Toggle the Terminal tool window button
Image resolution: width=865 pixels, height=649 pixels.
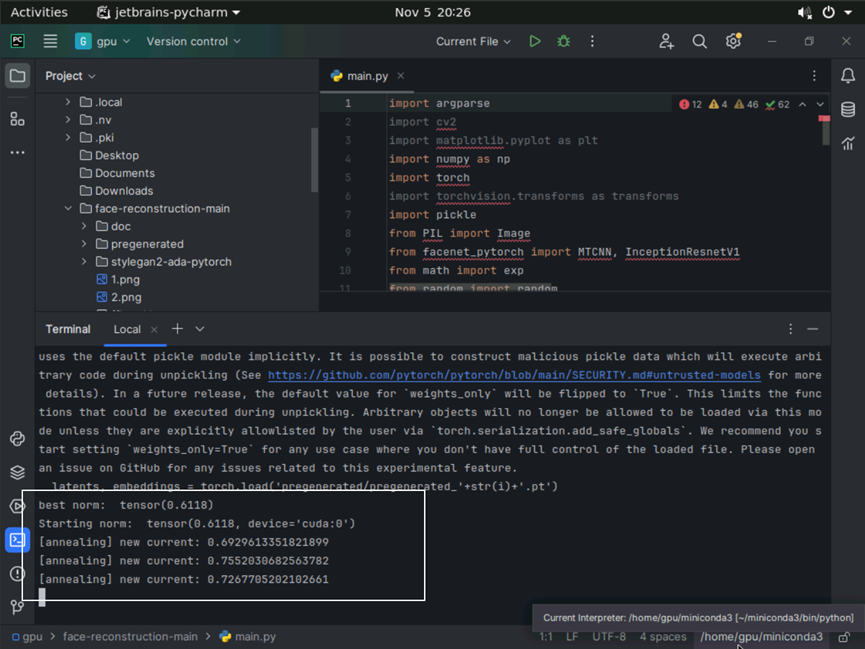click(x=17, y=540)
